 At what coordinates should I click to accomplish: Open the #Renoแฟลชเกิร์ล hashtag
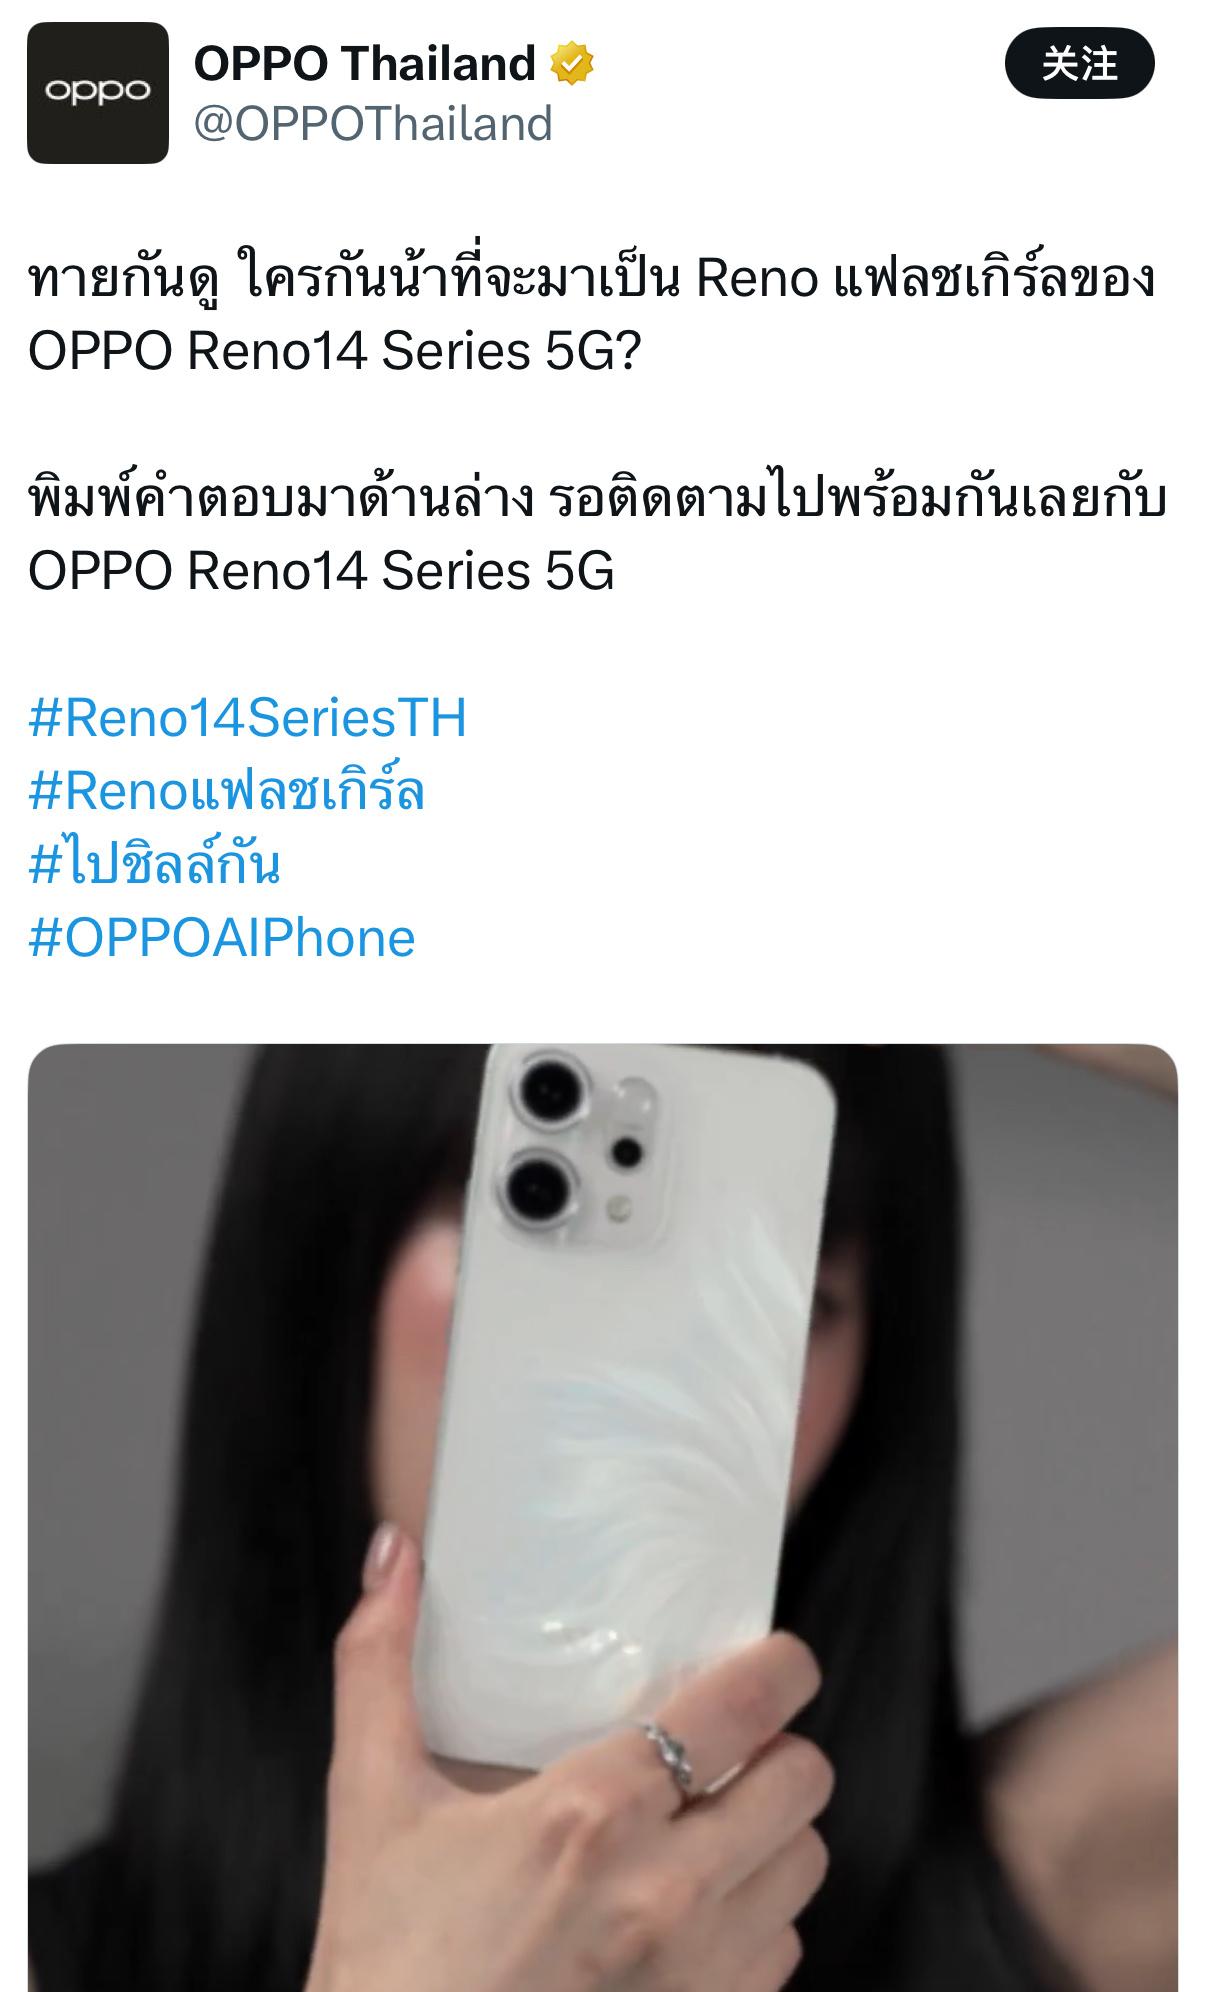tap(227, 790)
